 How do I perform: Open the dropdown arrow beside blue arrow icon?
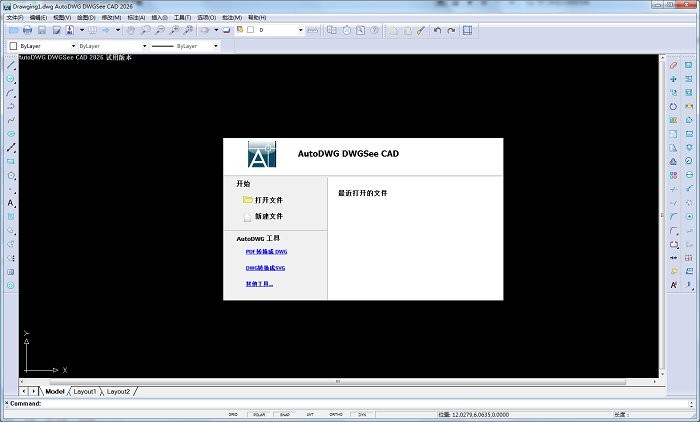pos(118,30)
